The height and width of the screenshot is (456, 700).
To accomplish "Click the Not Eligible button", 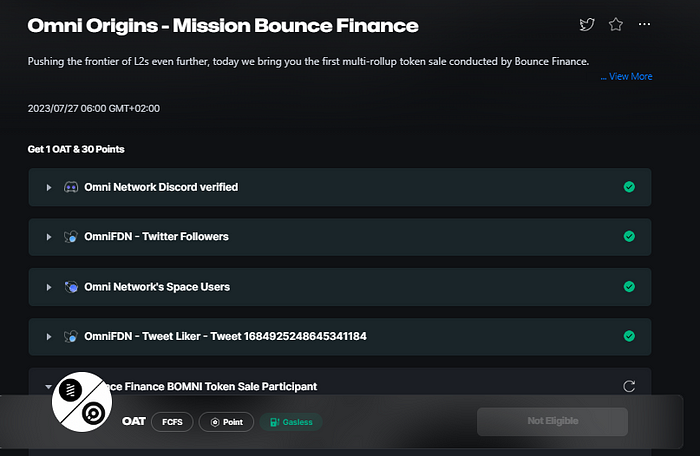I will 552,421.
